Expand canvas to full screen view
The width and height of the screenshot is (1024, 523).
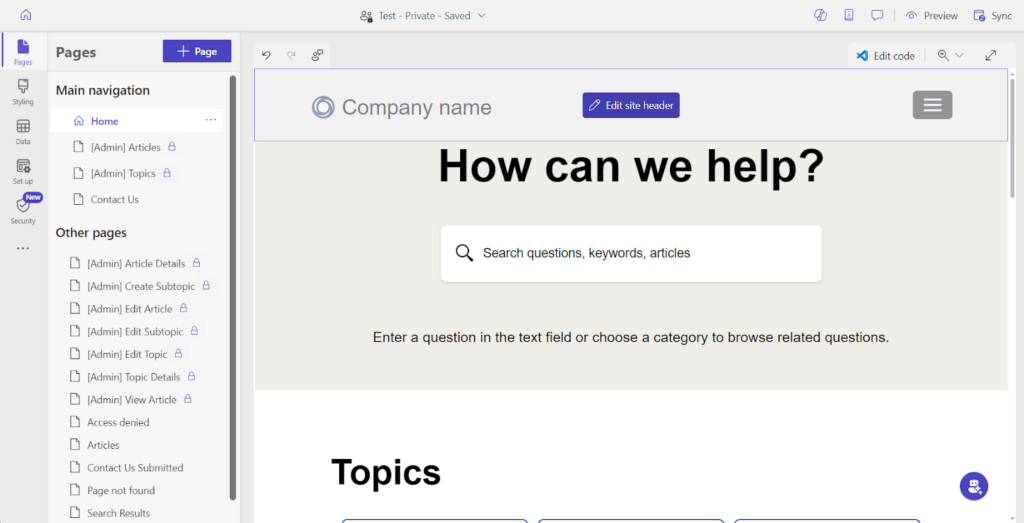point(991,56)
